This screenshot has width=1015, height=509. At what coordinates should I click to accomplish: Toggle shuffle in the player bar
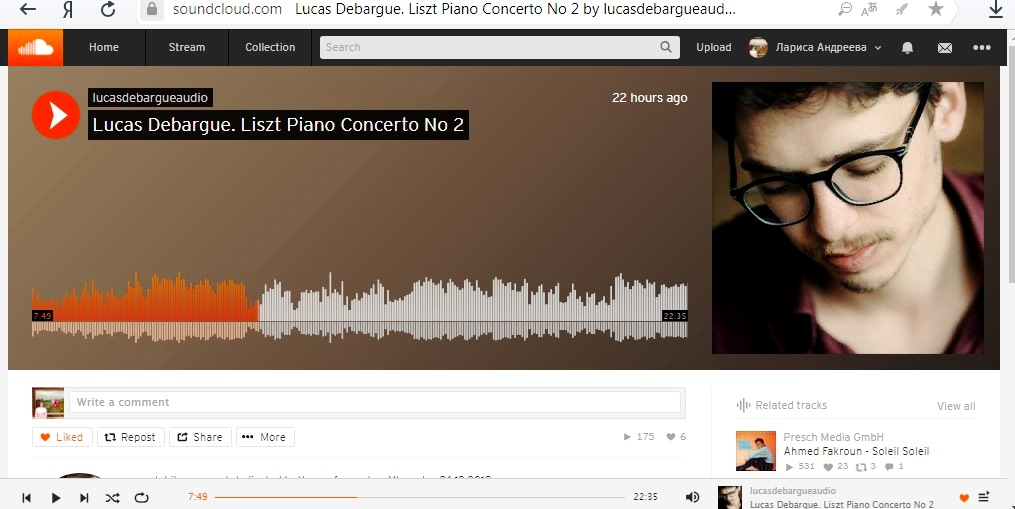click(113, 497)
